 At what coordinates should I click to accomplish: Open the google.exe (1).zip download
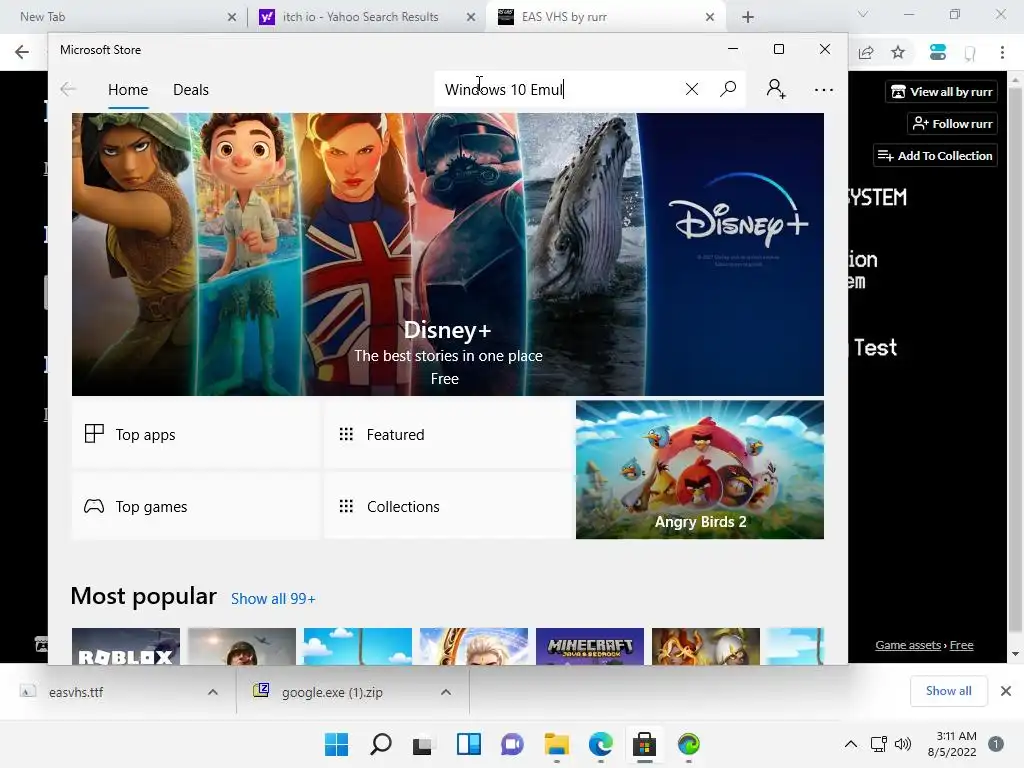tap(333, 692)
